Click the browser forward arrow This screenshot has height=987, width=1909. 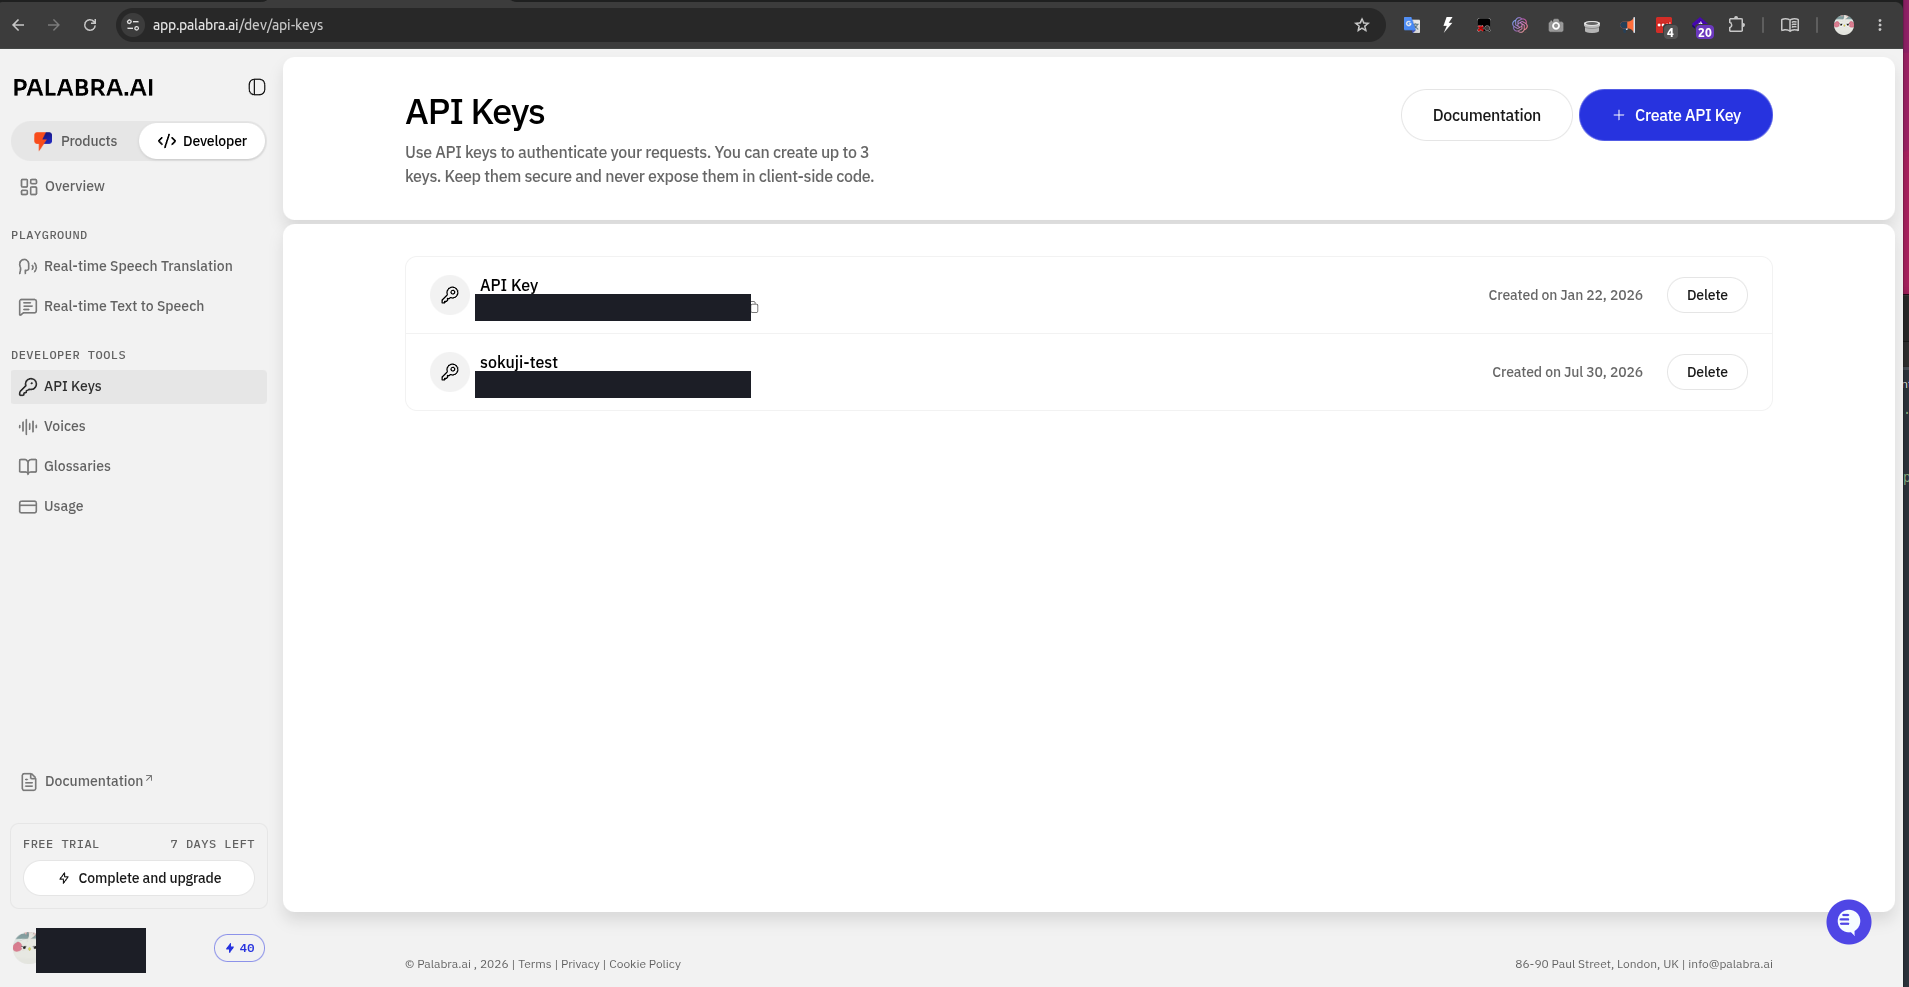[x=54, y=25]
